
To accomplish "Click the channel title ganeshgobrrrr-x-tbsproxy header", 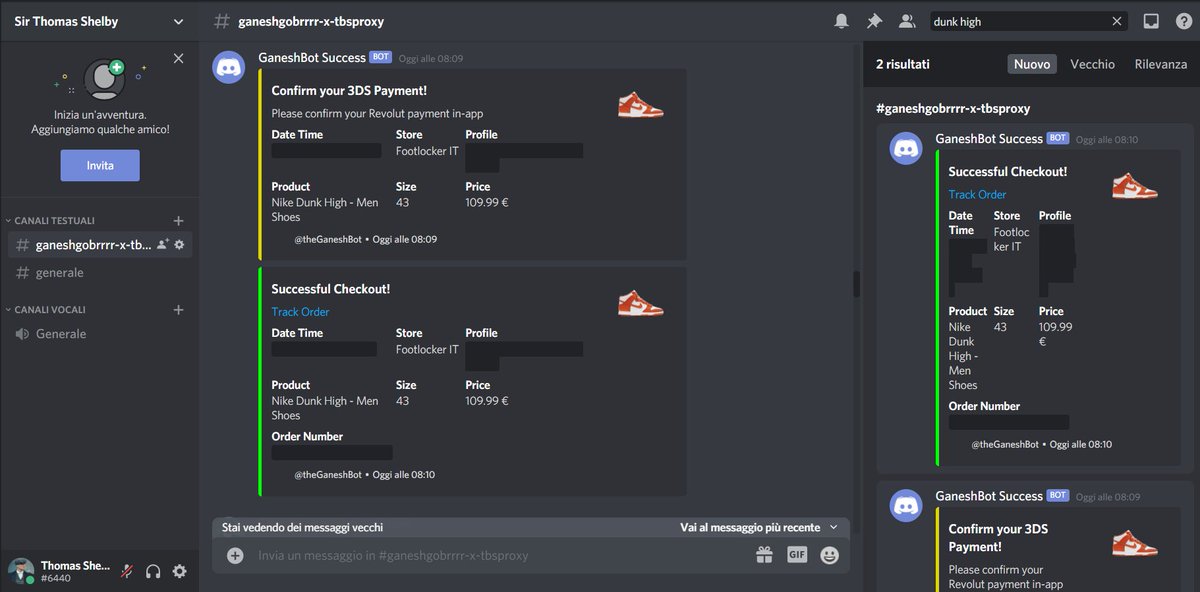I will (310, 21).
